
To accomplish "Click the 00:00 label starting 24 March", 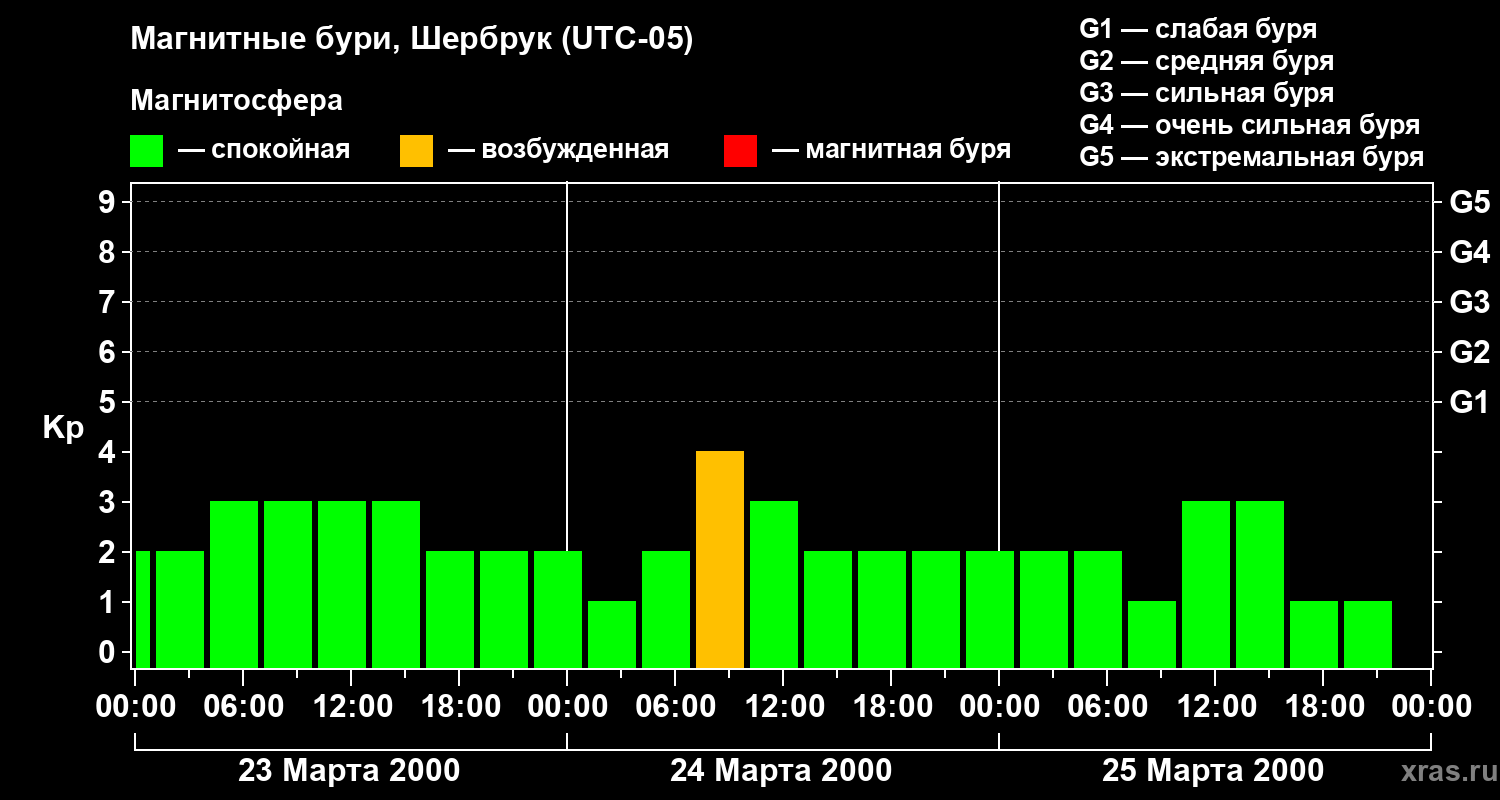I will pyautogui.click(x=567, y=707).
